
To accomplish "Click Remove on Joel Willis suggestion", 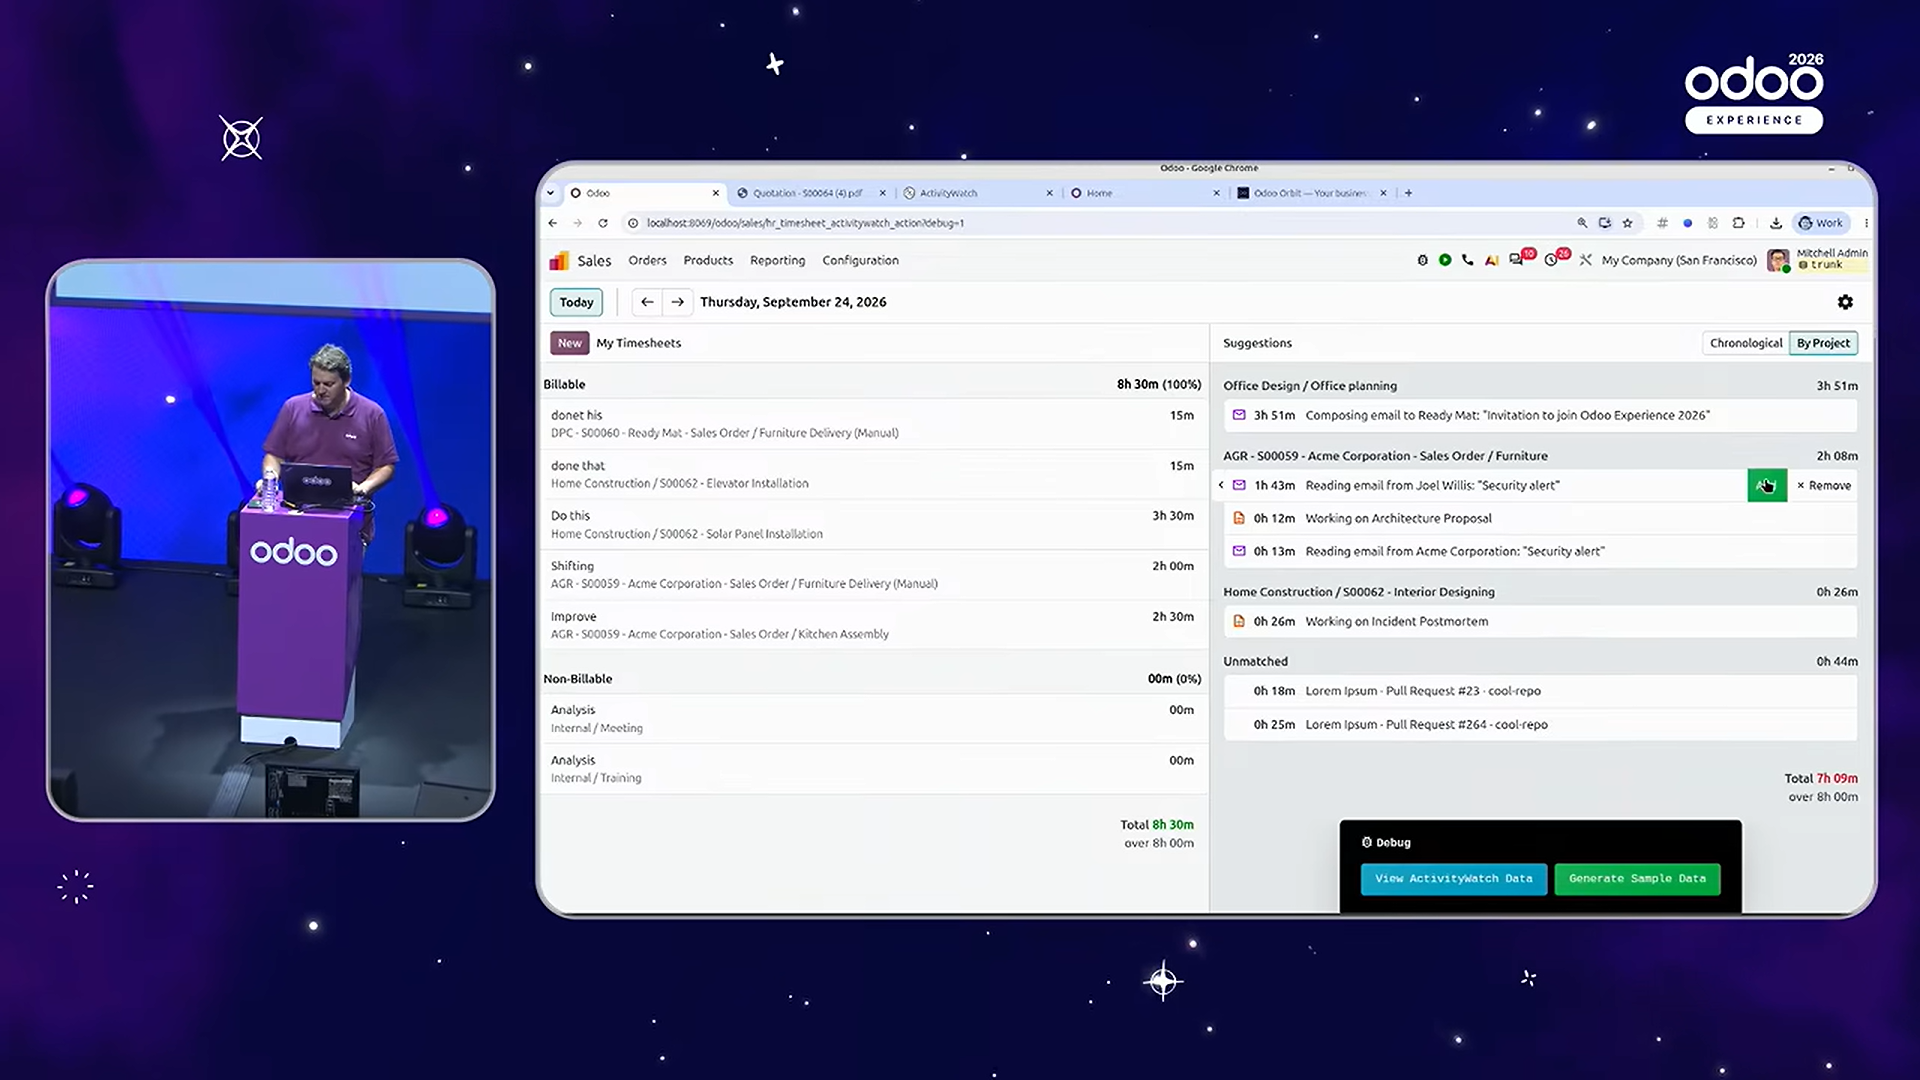I will tap(1824, 485).
